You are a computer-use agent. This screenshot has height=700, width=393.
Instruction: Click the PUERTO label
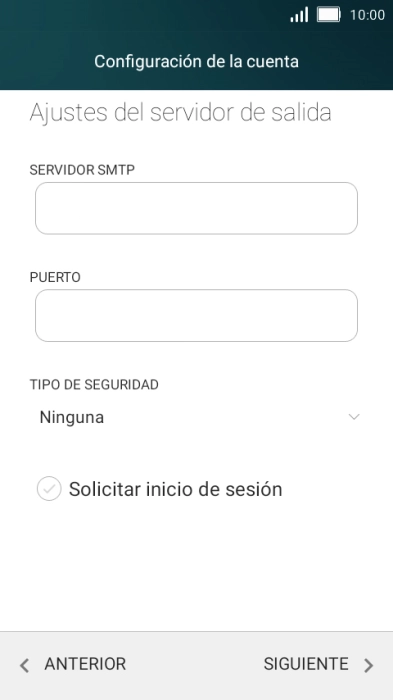55,277
